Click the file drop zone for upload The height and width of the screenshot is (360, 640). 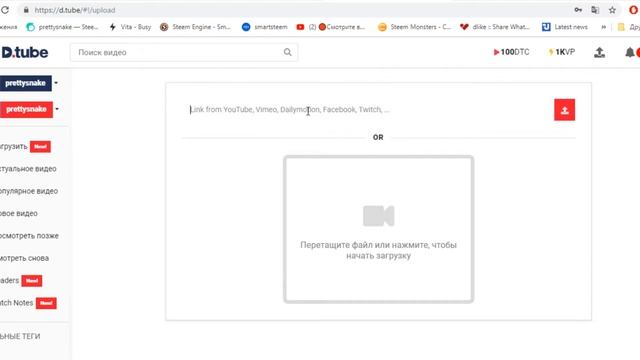pos(378,229)
